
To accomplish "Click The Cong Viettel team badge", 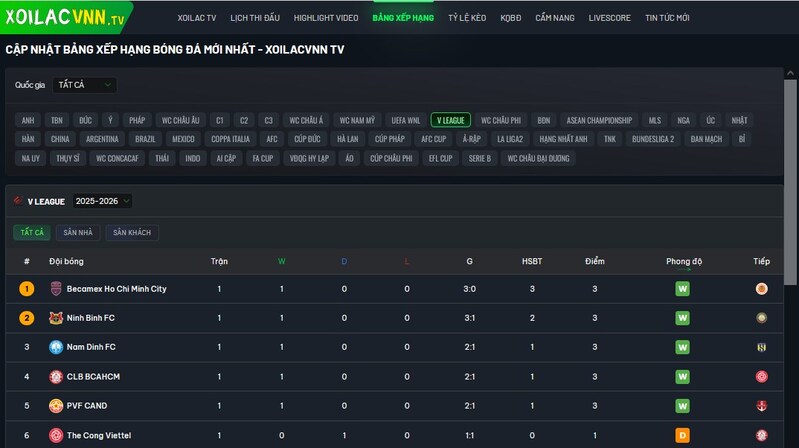I will (56, 435).
